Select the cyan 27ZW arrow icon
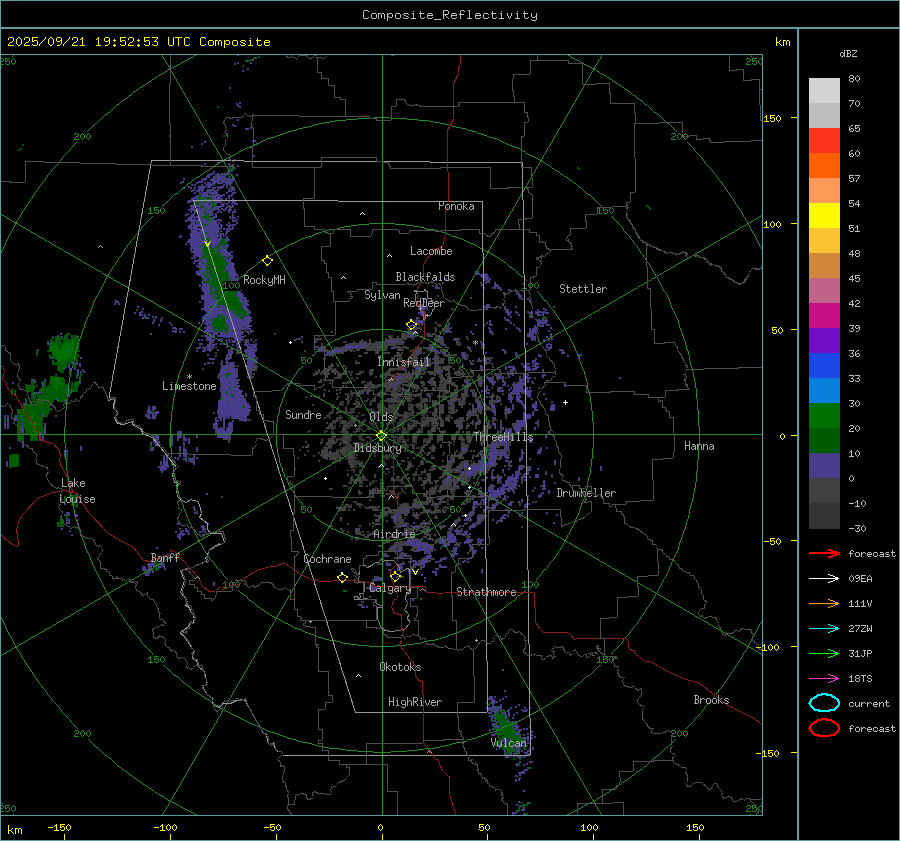The height and width of the screenshot is (841, 900). (823, 628)
